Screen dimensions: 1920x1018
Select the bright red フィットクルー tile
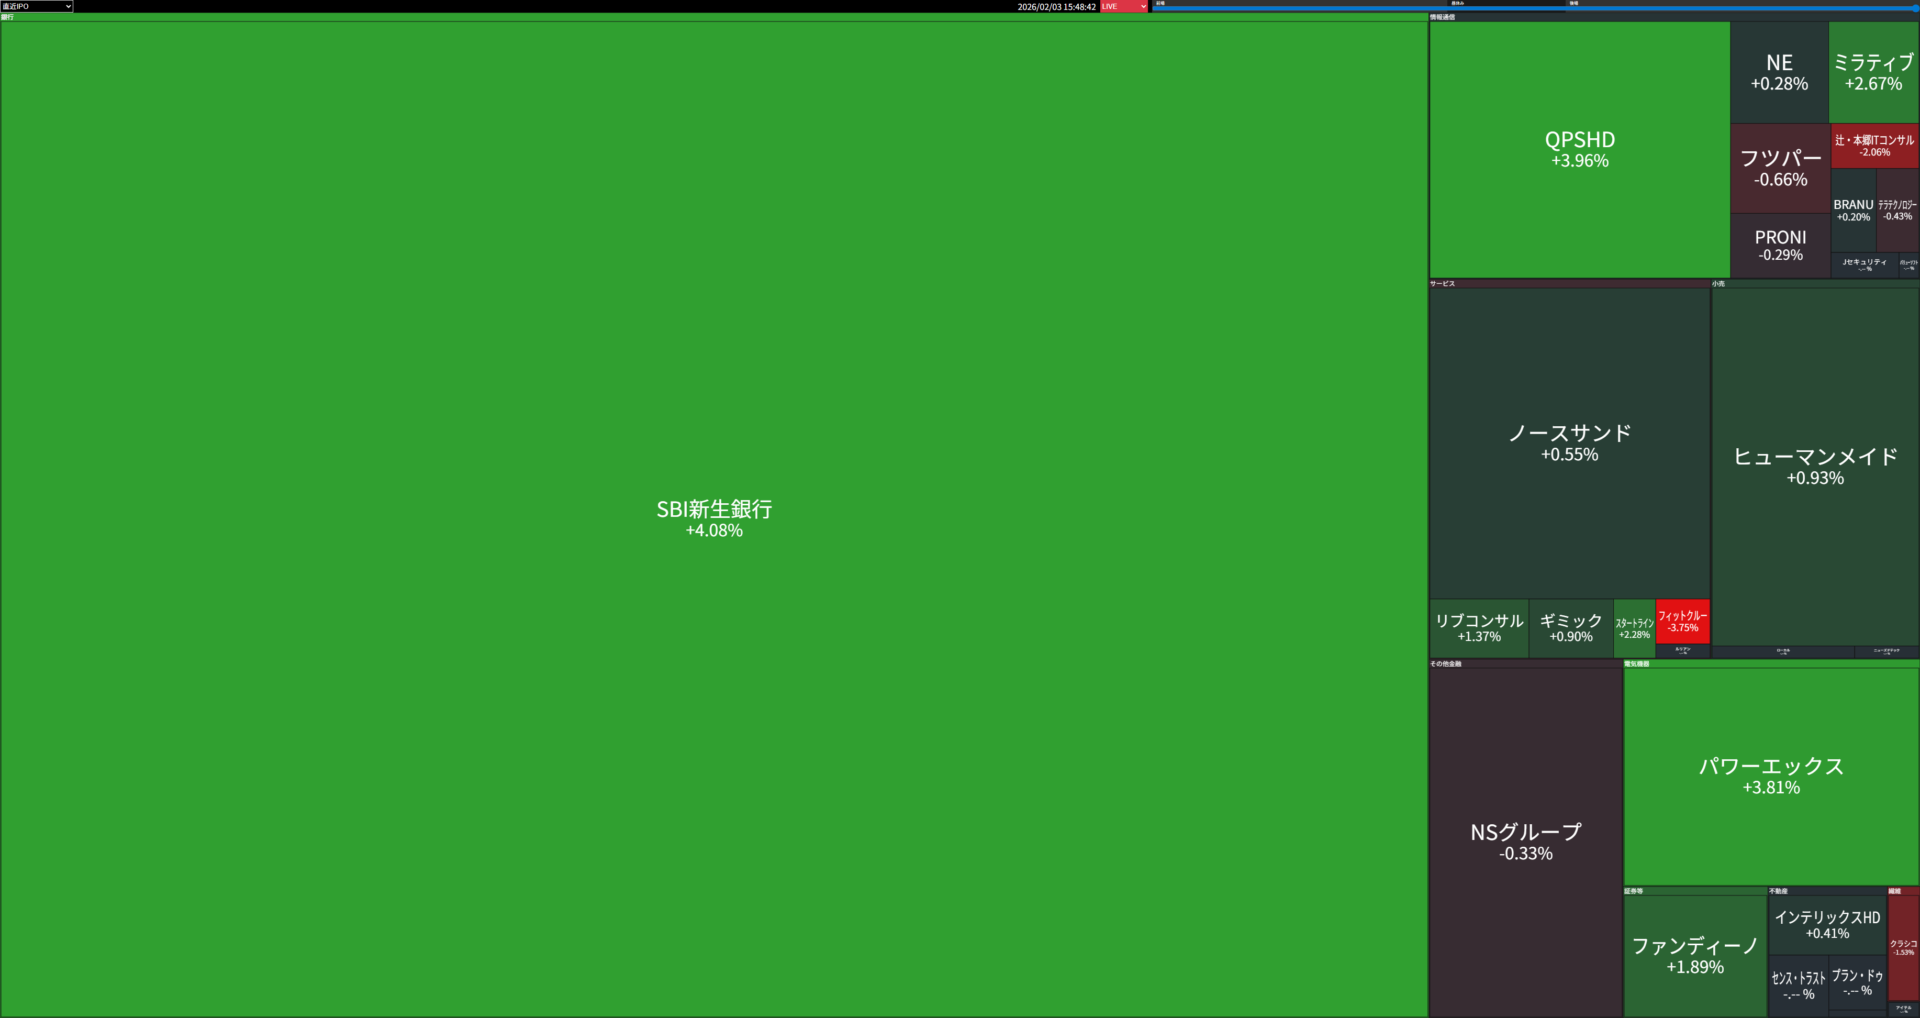(1682, 621)
